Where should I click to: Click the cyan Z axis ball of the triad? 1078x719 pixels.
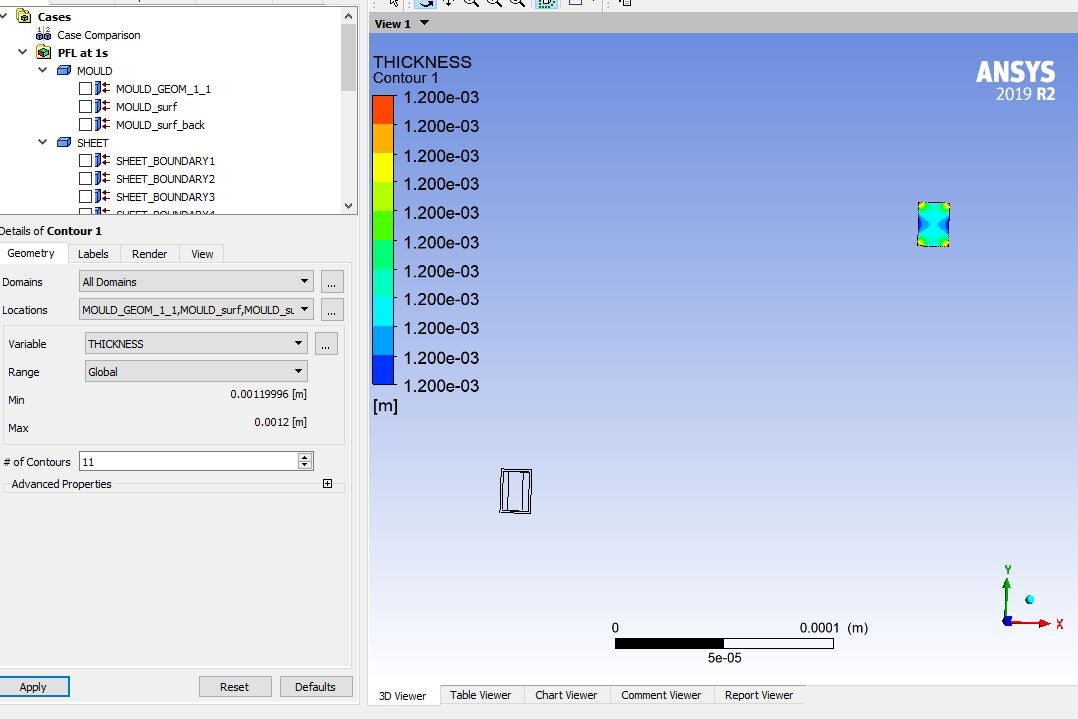(x=1029, y=599)
